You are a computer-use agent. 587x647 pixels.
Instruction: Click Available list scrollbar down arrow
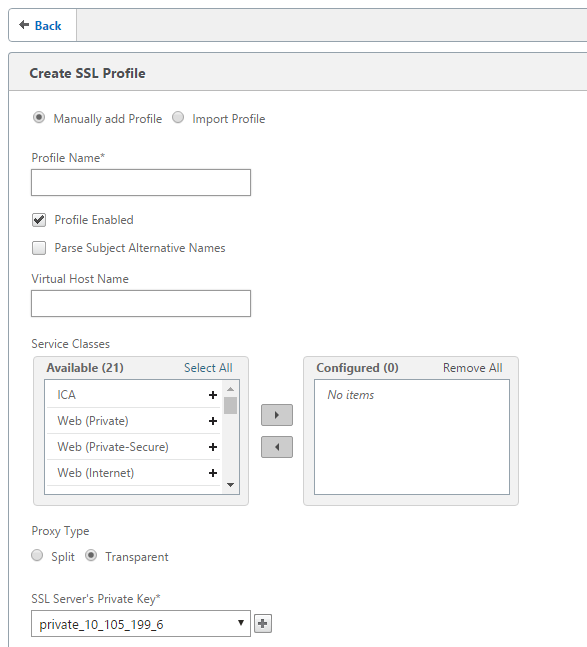(231, 485)
